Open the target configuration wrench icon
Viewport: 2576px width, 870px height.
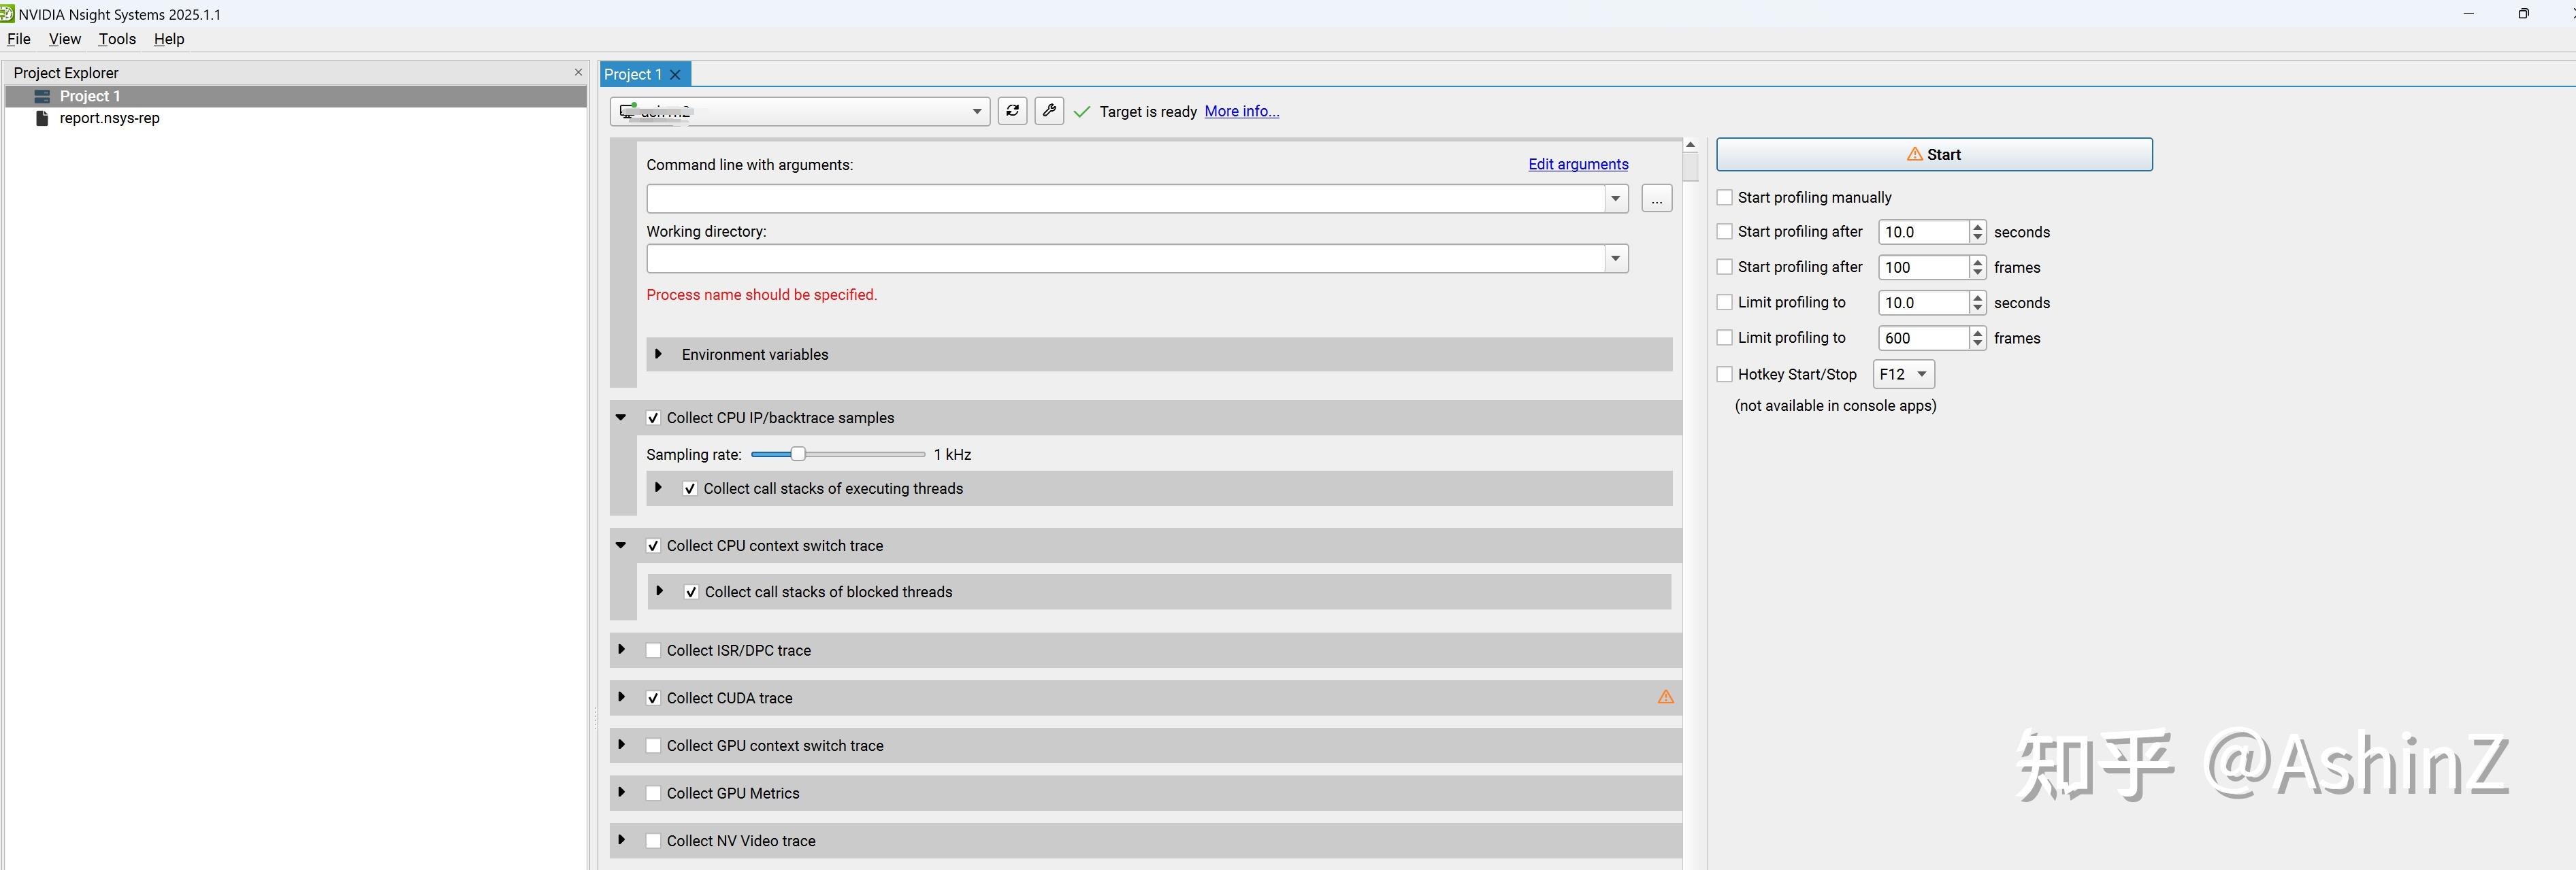[x=1049, y=111]
